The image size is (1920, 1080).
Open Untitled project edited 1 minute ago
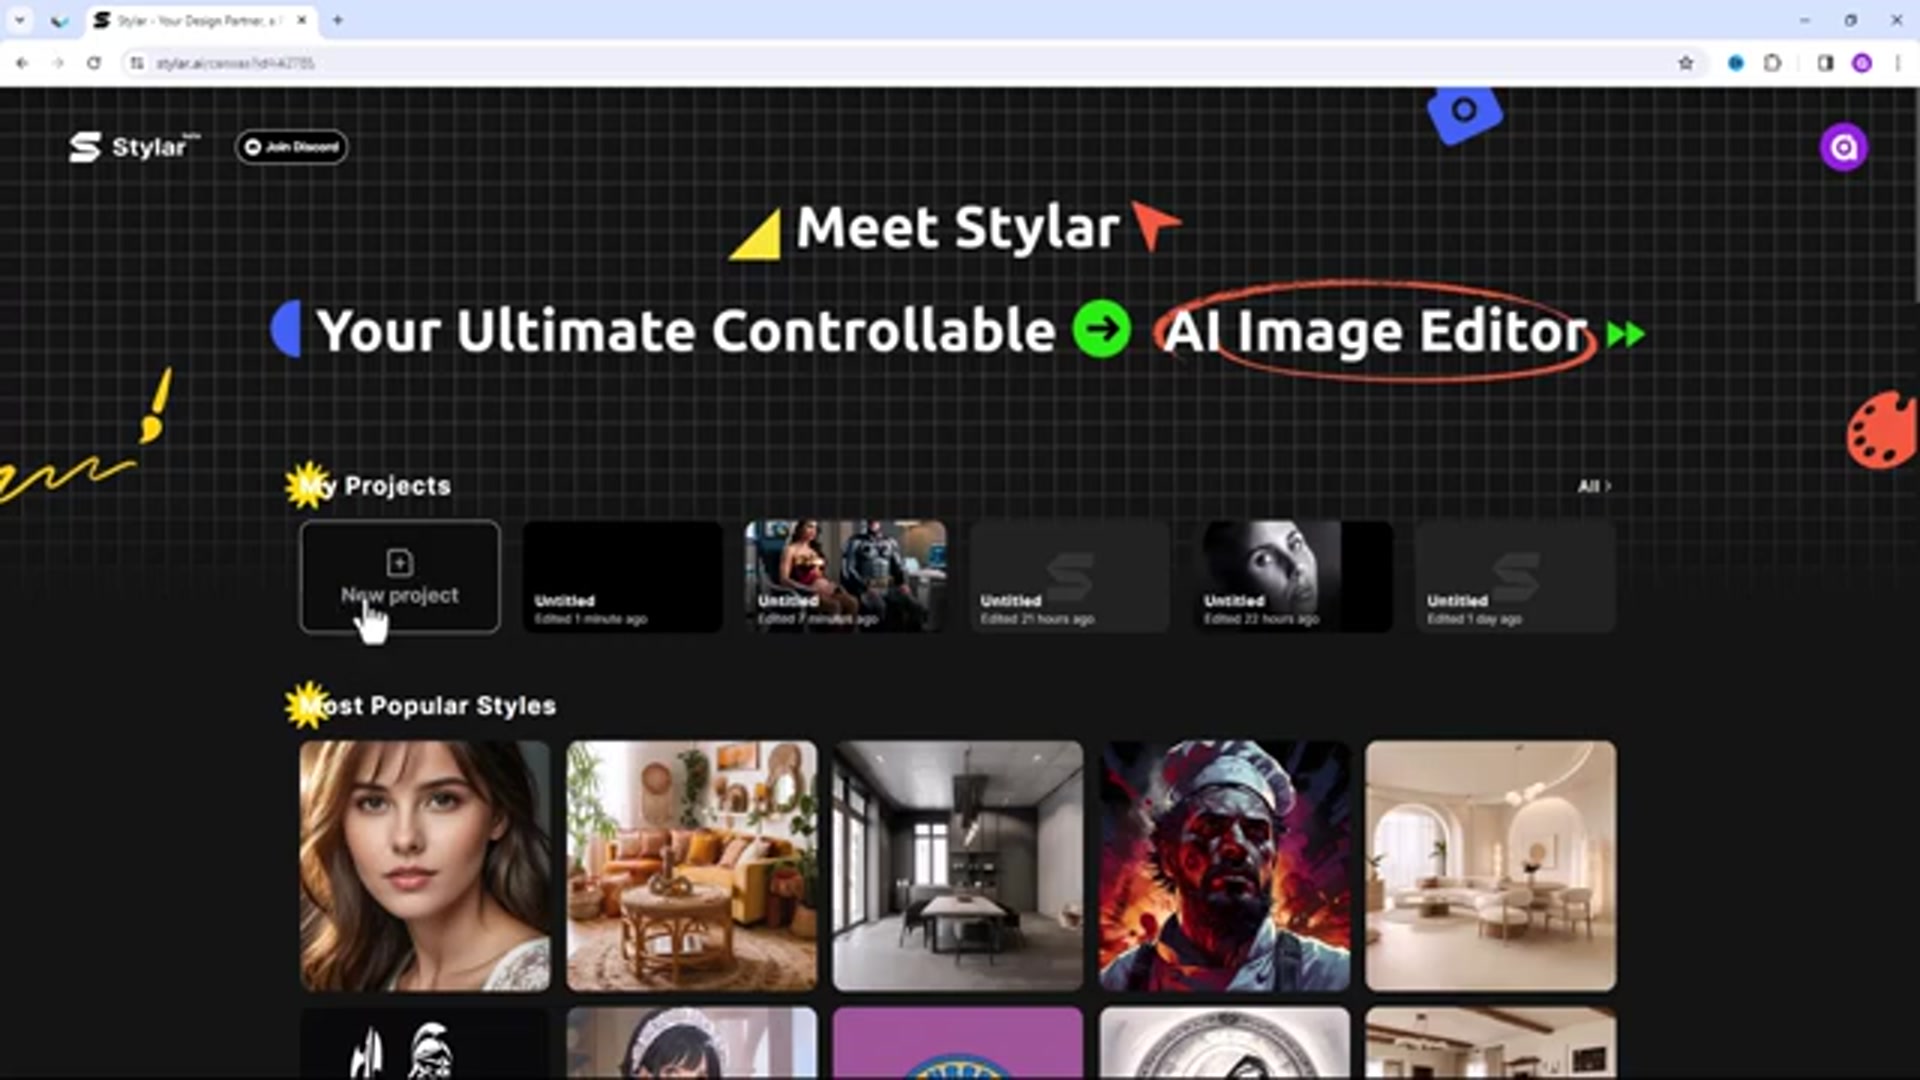click(622, 576)
